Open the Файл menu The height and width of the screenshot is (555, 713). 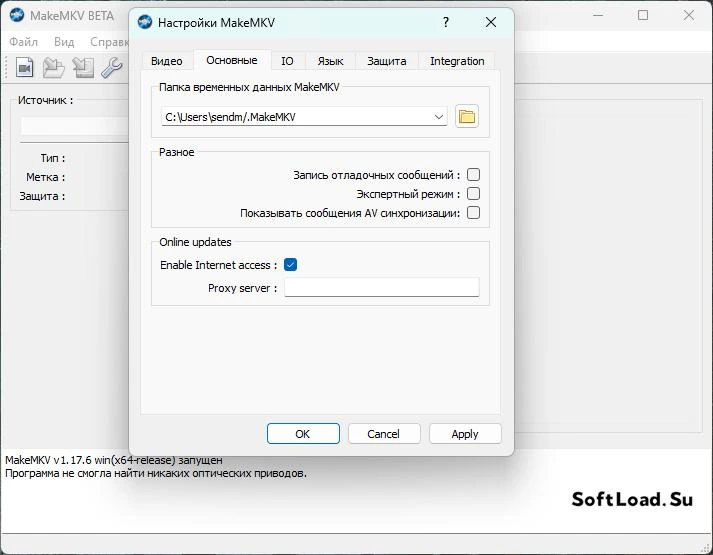(24, 42)
